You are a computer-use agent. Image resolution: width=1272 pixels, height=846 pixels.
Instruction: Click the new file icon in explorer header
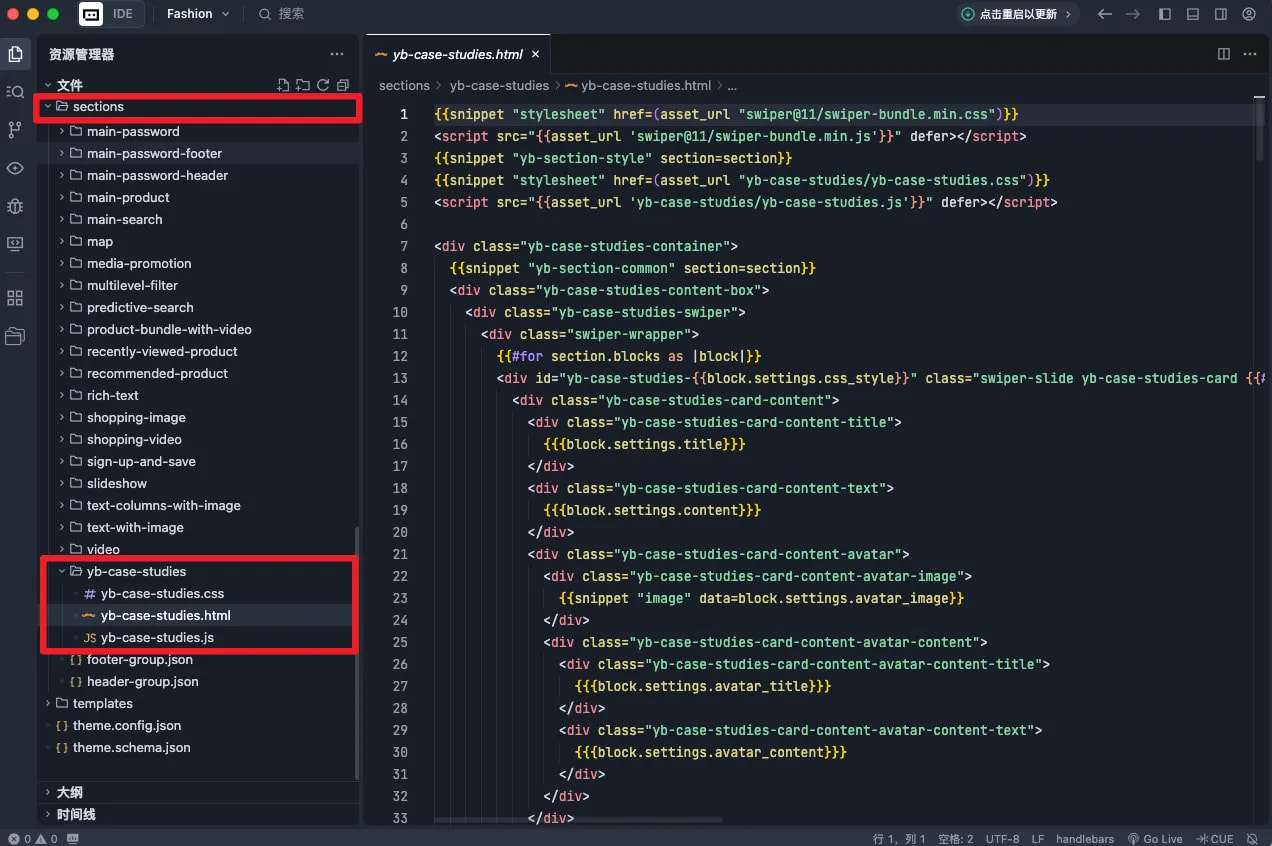[x=283, y=85]
